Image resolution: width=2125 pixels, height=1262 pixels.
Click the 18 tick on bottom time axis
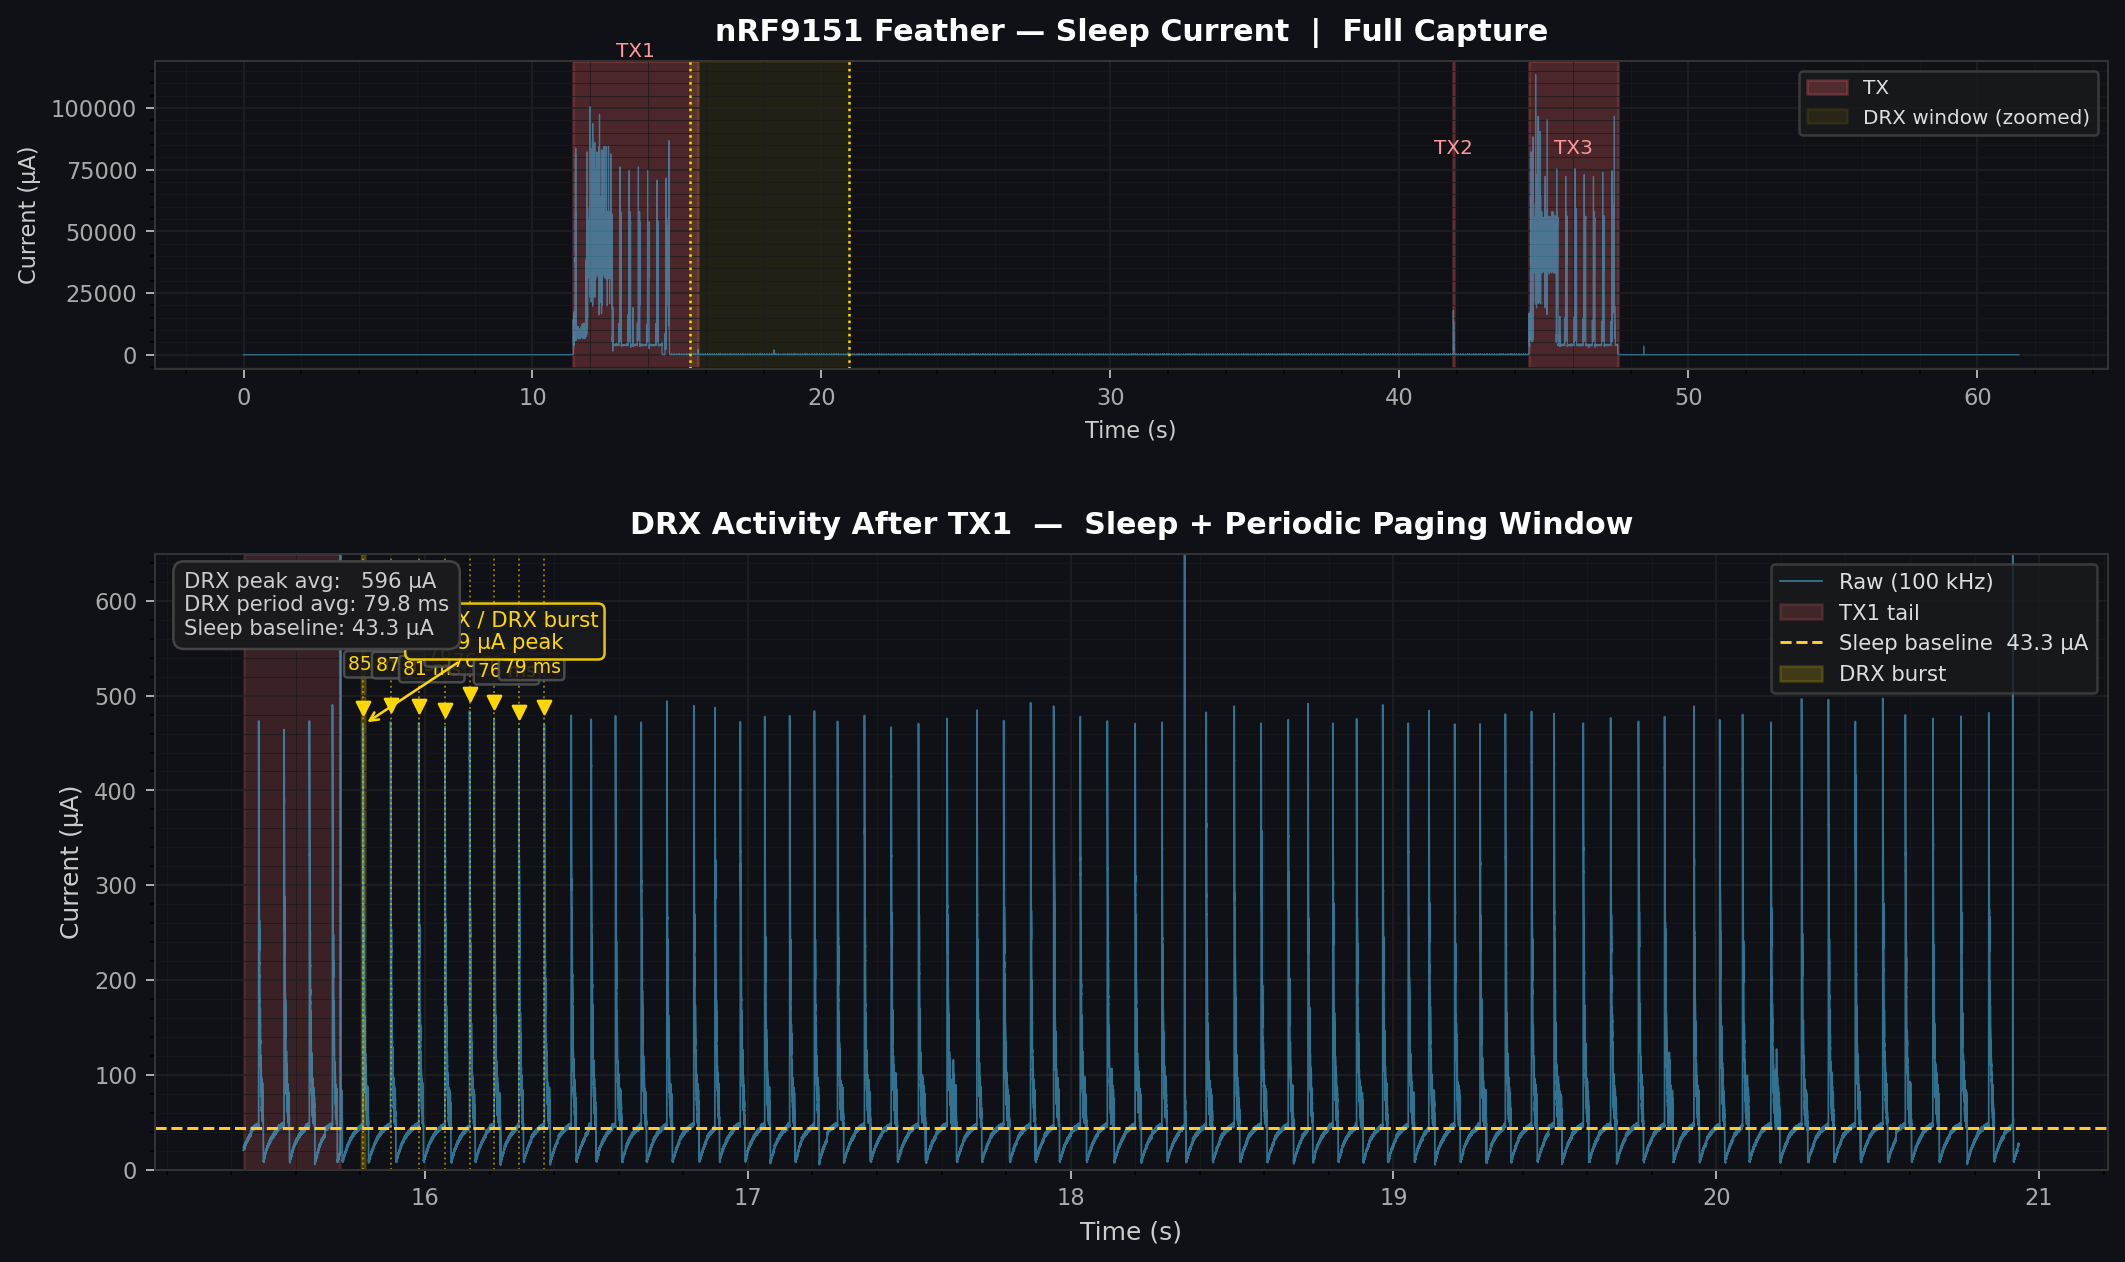1070,1197
